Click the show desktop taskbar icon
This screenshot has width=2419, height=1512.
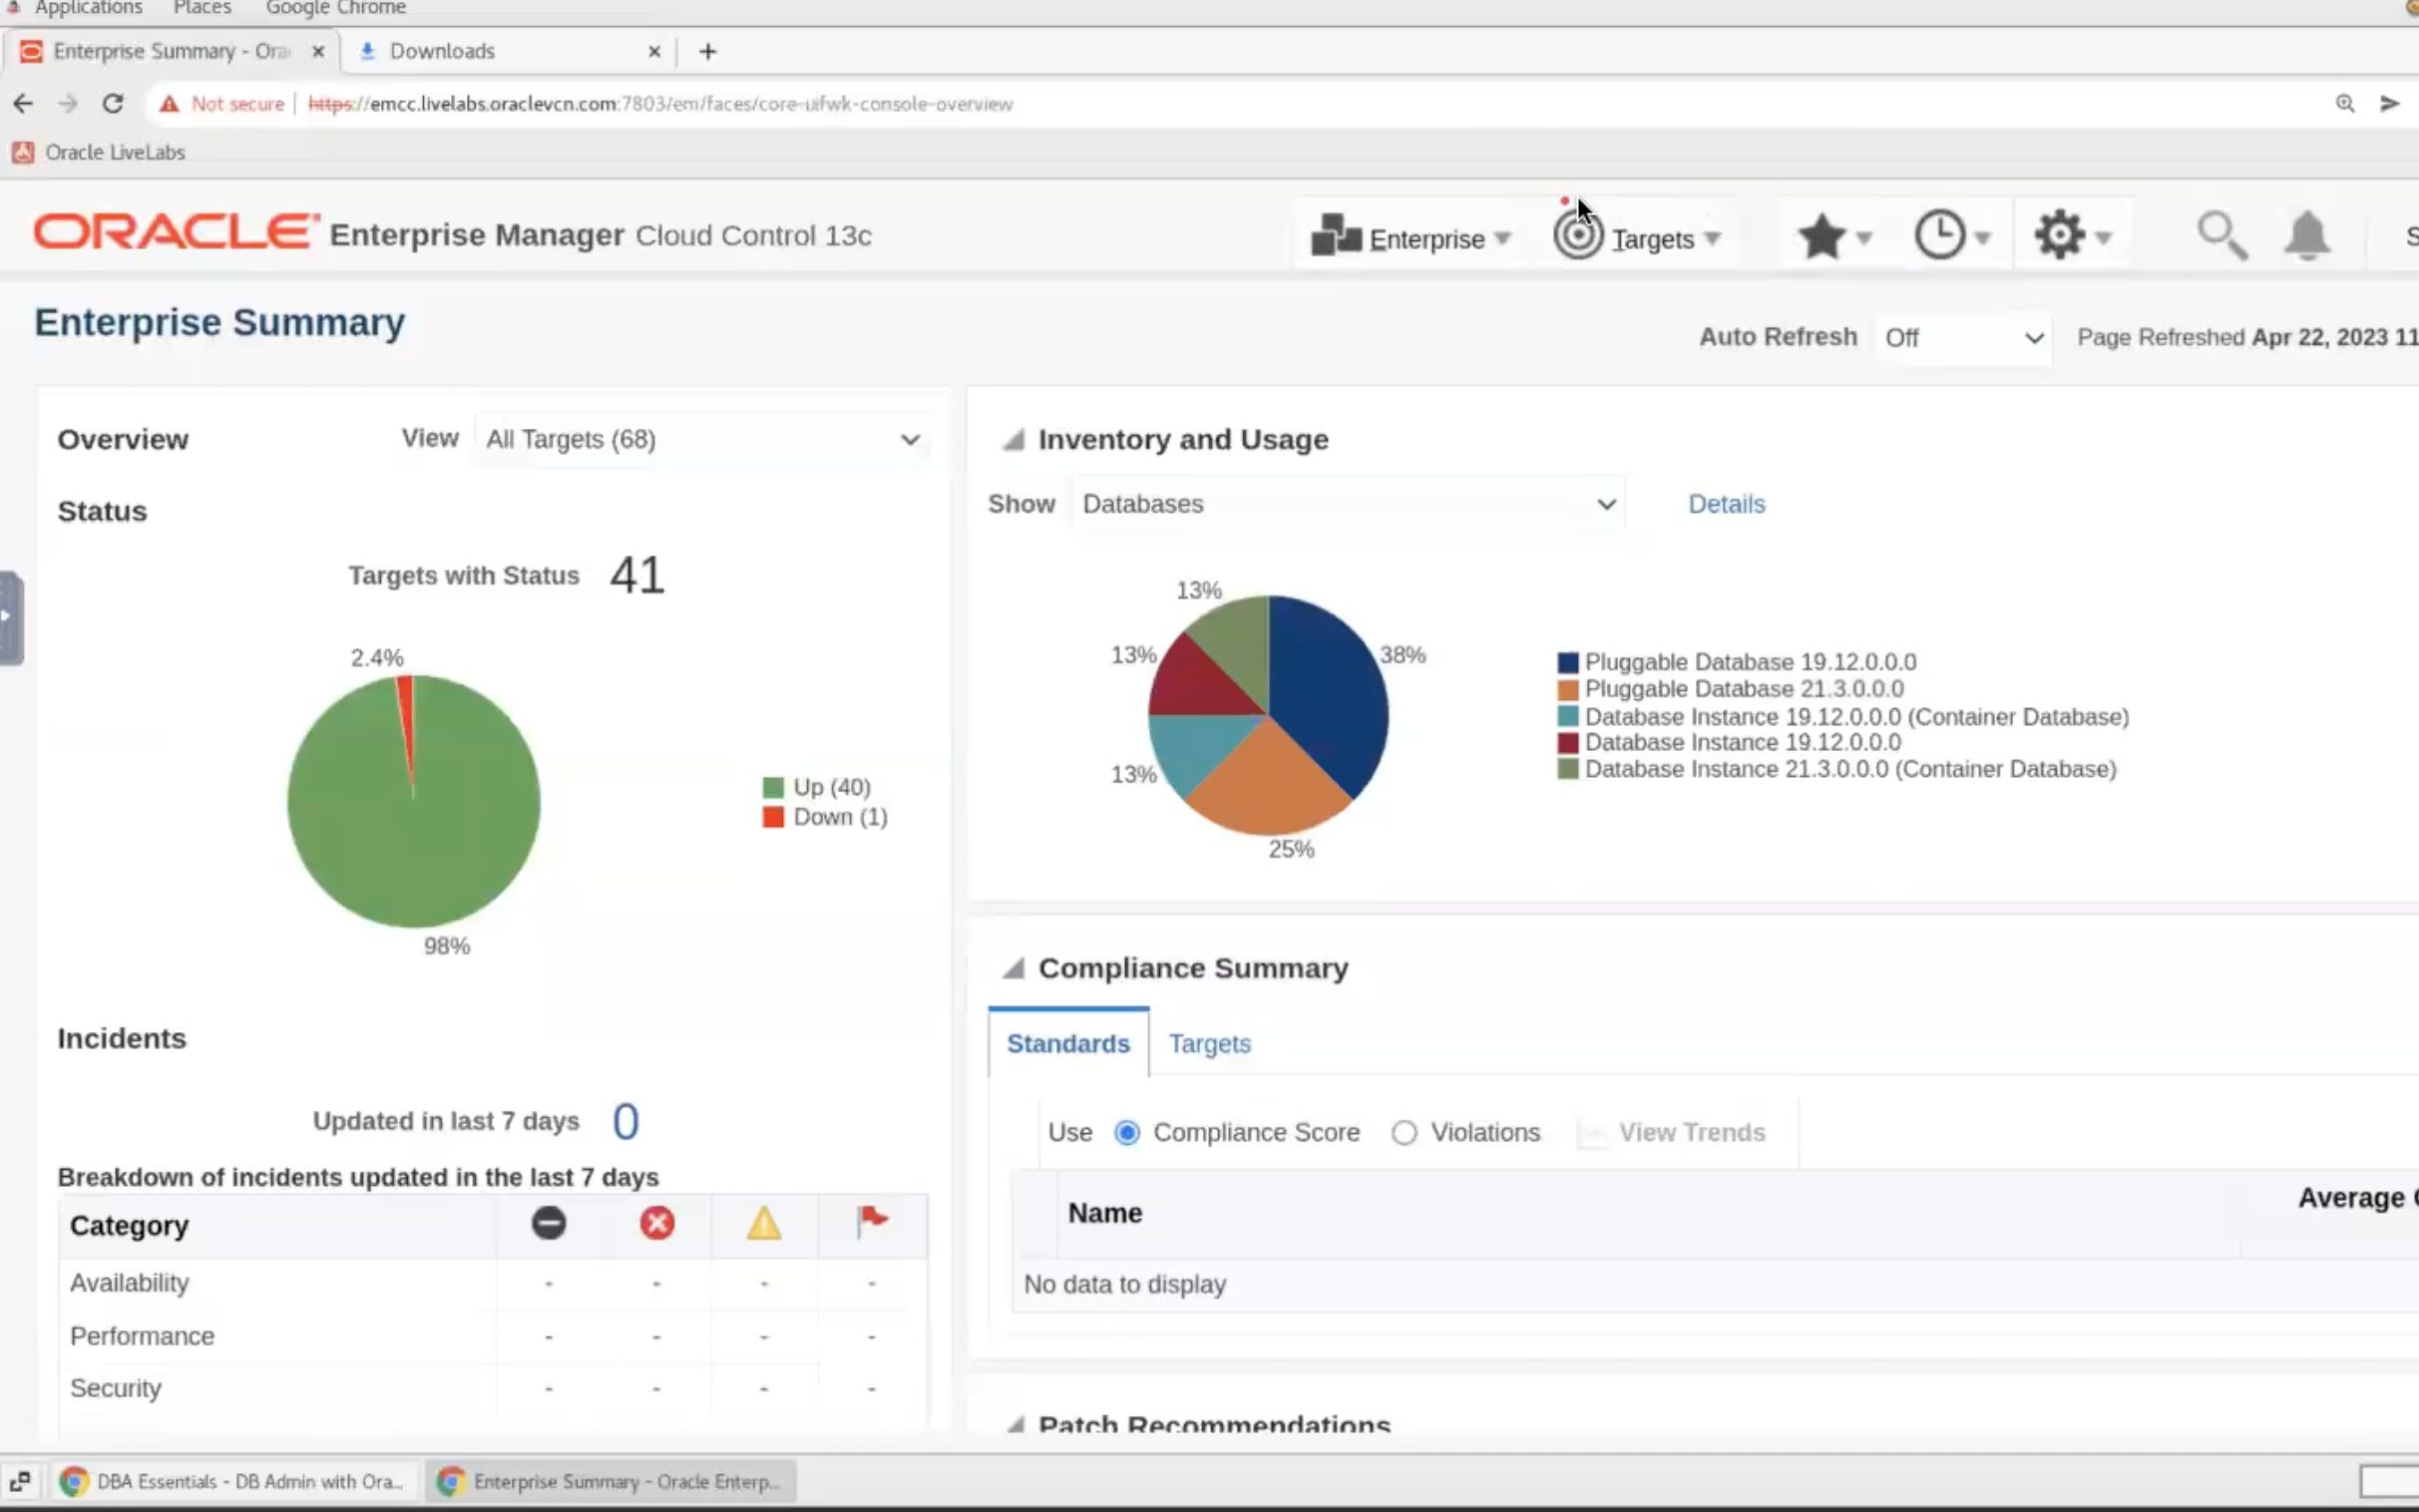20,1481
